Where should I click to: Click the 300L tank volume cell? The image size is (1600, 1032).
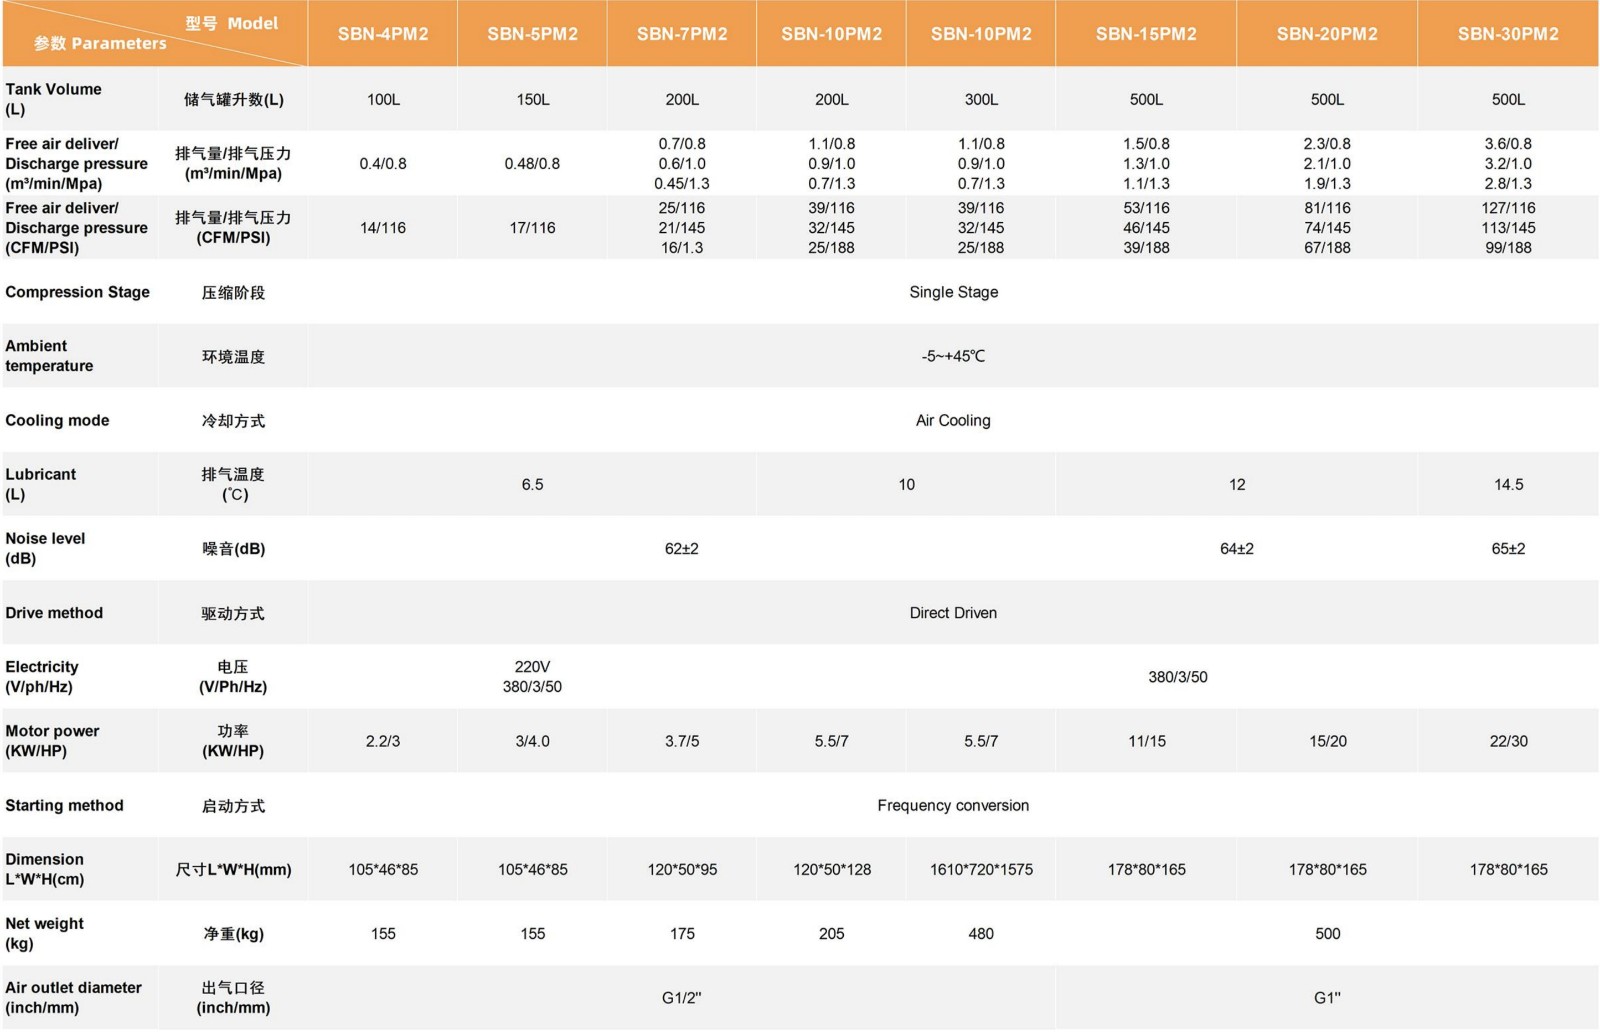coord(981,100)
